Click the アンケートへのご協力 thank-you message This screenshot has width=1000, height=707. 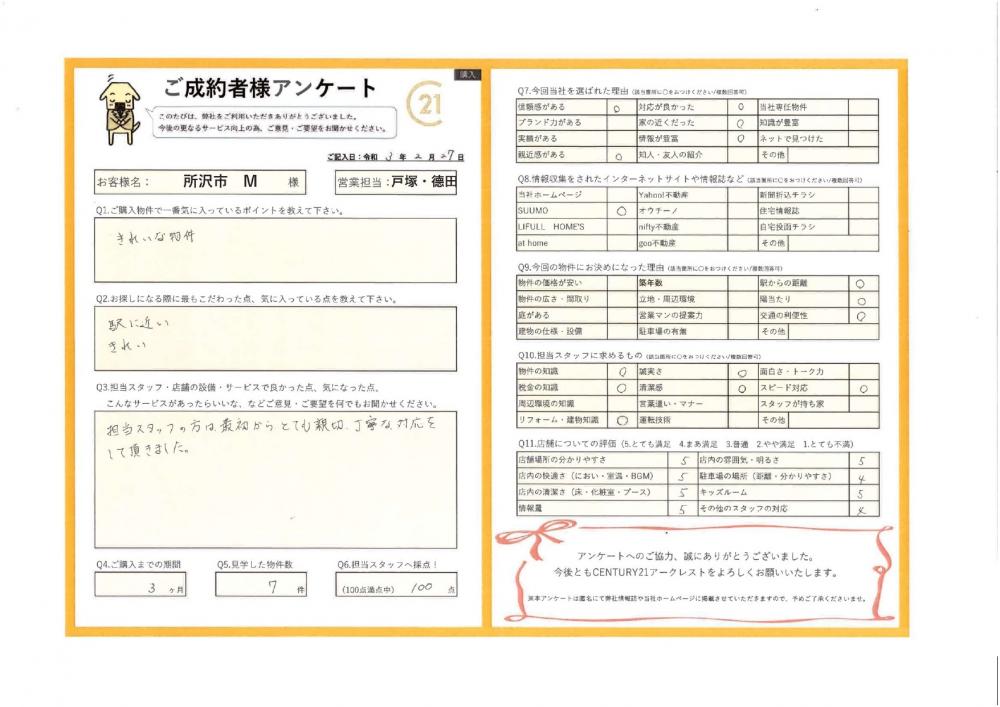click(695, 557)
